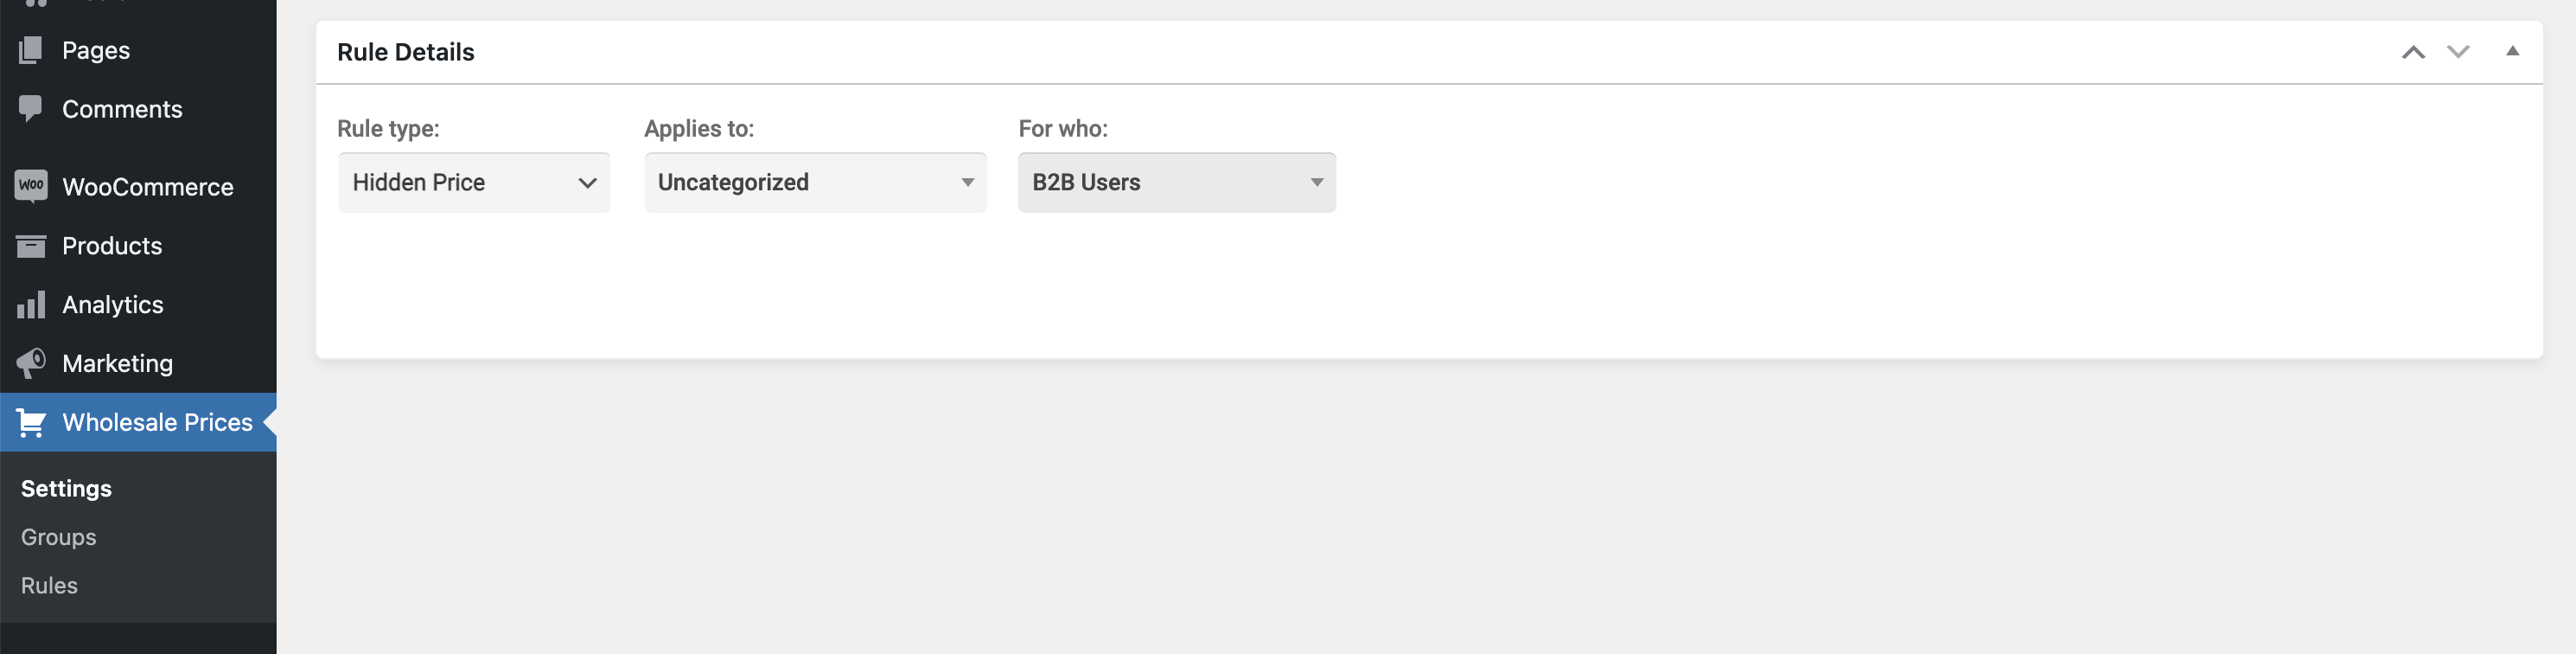Viewport: 2576px width, 654px height.
Task: Move Rule Details panel down
Action: (x=2458, y=52)
